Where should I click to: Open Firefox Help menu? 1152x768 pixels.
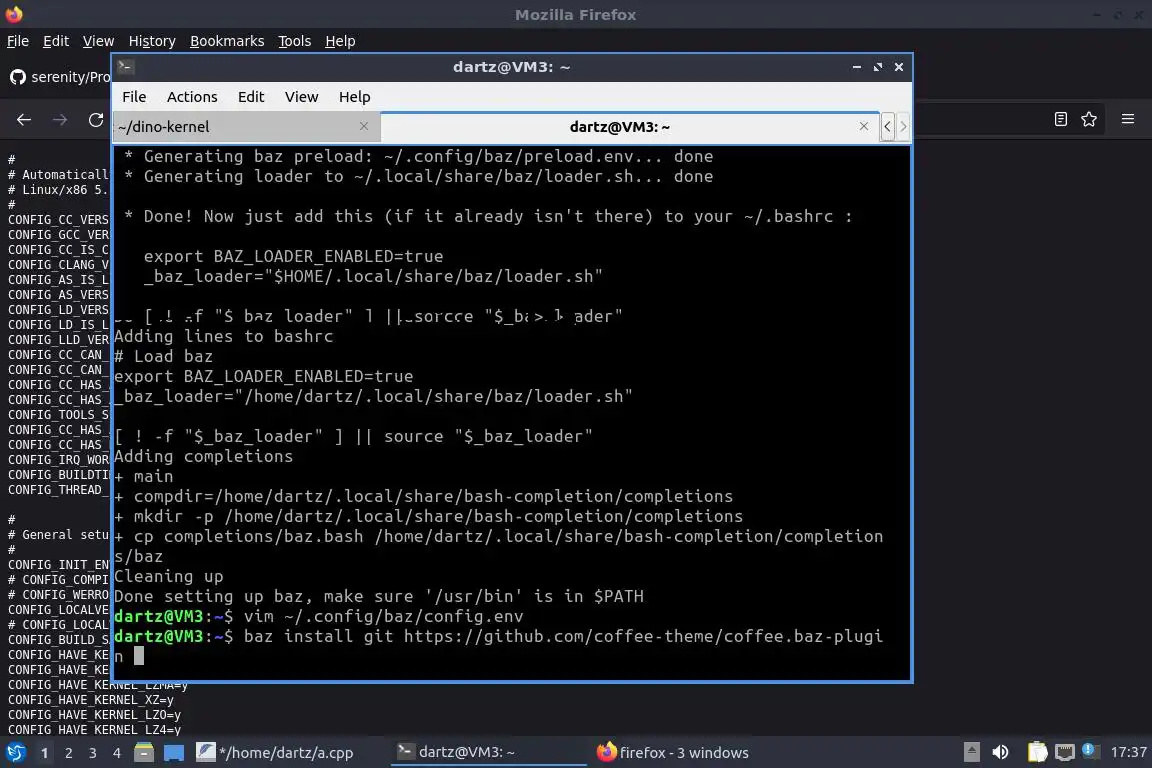click(x=340, y=41)
